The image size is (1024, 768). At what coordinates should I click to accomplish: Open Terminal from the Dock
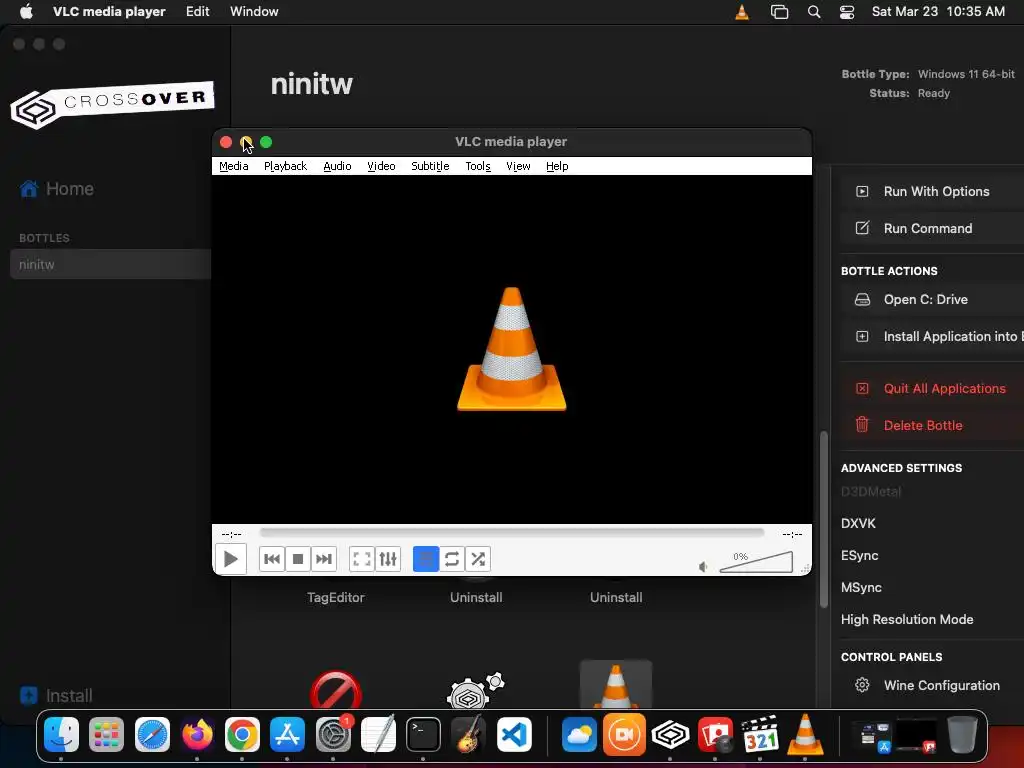pyautogui.click(x=423, y=734)
